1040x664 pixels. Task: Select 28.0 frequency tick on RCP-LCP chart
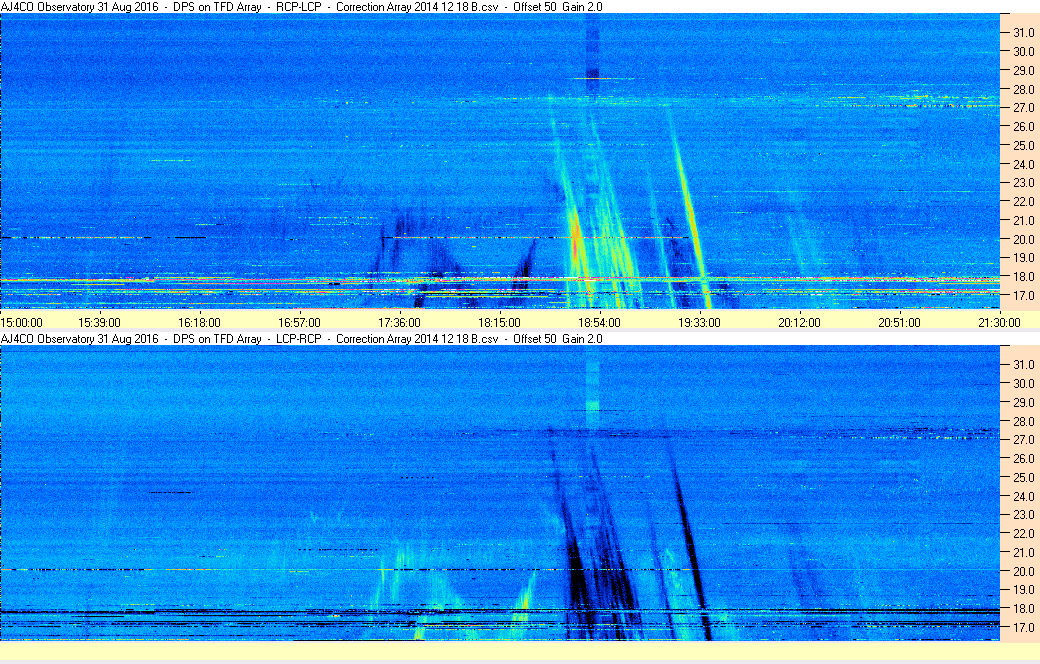click(x=1023, y=89)
